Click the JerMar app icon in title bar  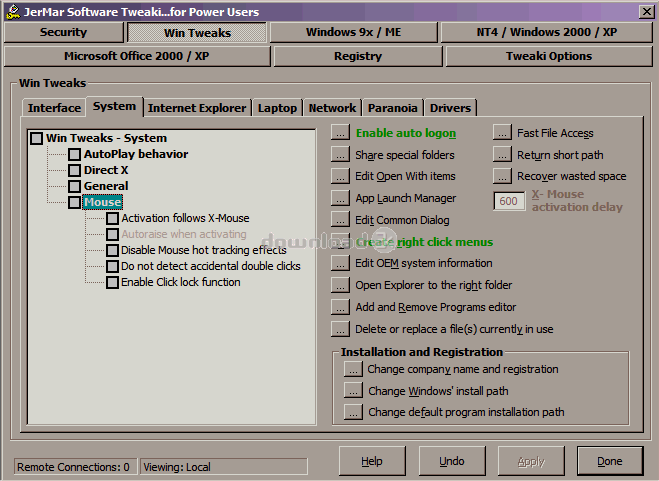[x=13, y=11]
